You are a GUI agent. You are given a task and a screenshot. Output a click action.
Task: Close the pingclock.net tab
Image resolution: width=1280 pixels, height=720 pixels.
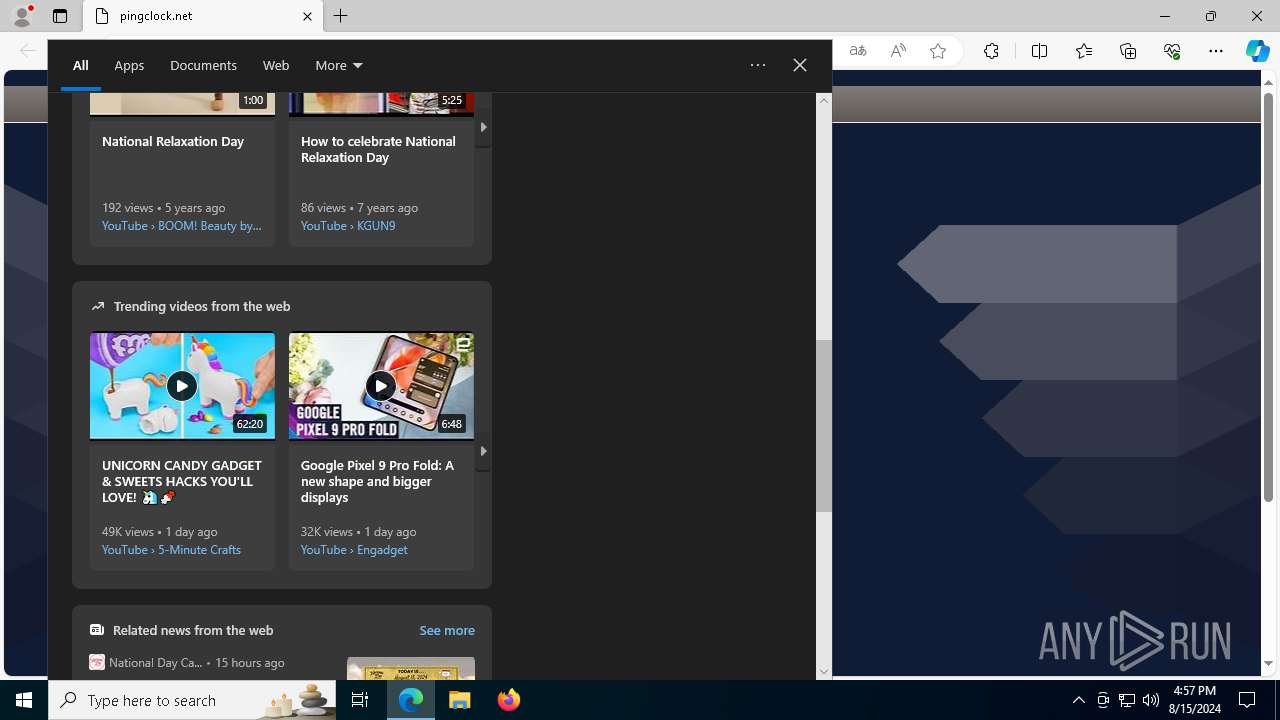pyautogui.click(x=307, y=16)
